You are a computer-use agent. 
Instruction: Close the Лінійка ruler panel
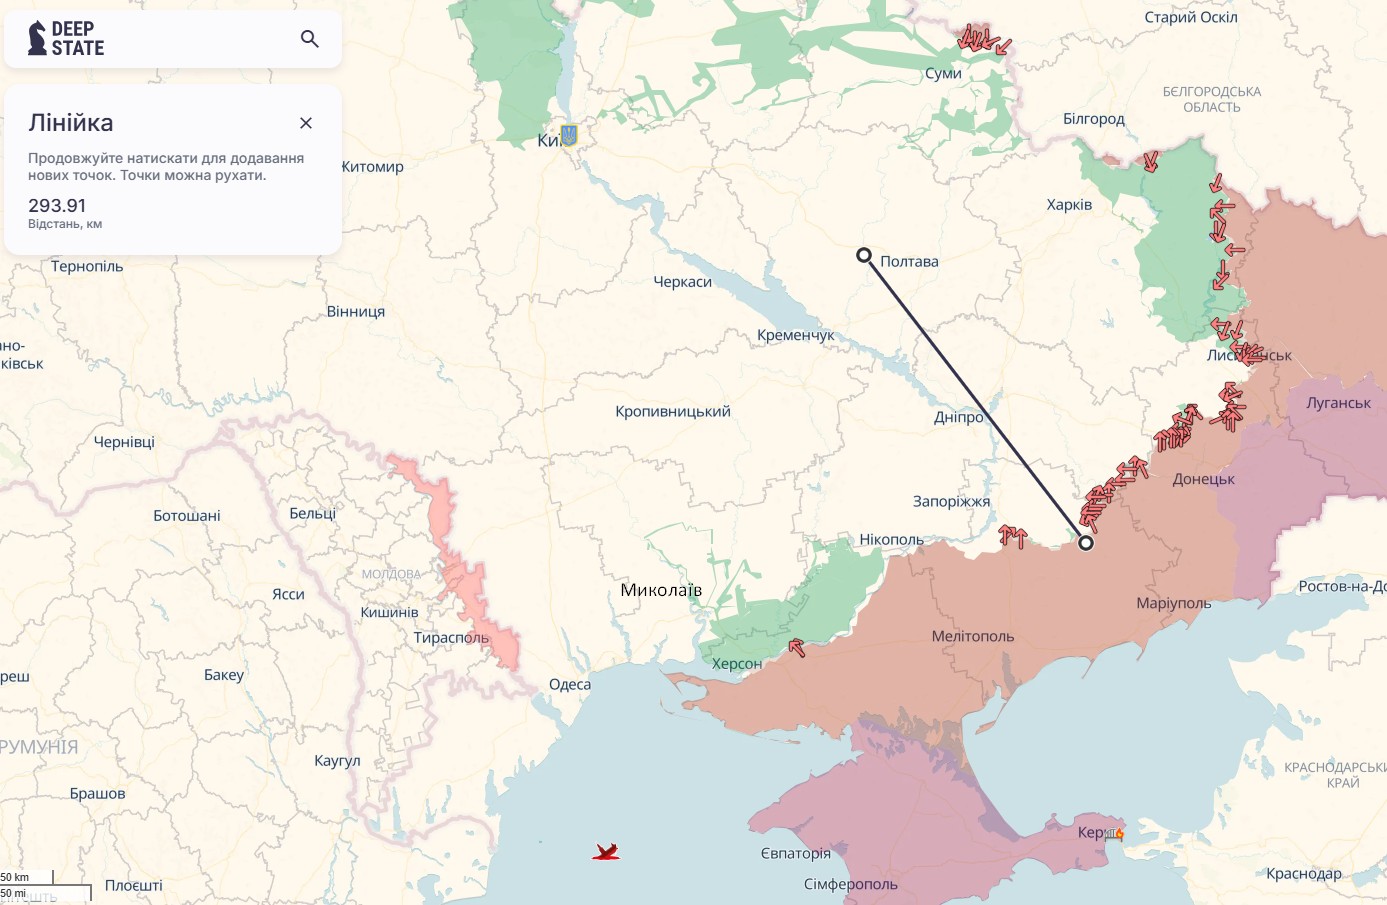(x=306, y=123)
